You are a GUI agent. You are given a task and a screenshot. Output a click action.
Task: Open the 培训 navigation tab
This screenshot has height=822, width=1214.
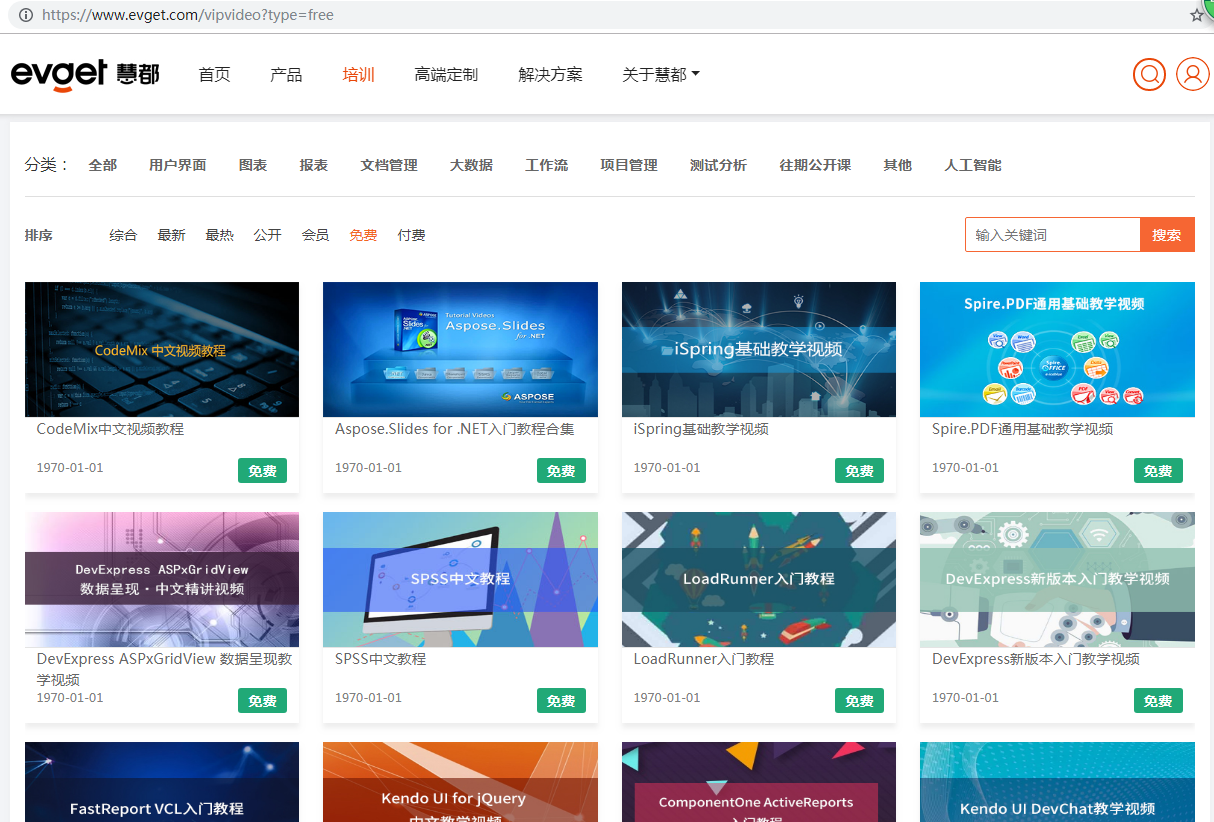point(358,75)
